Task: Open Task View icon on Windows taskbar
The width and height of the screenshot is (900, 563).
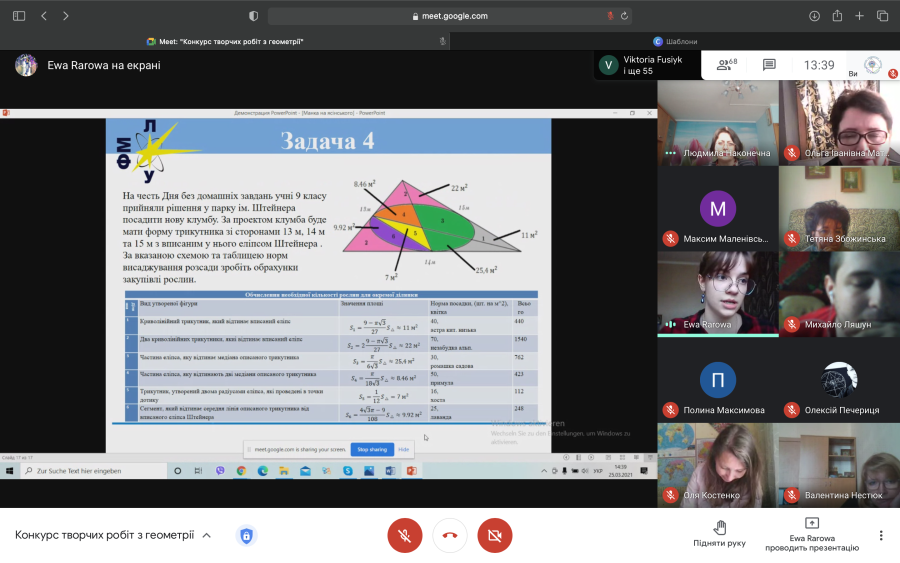Action: point(198,471)
